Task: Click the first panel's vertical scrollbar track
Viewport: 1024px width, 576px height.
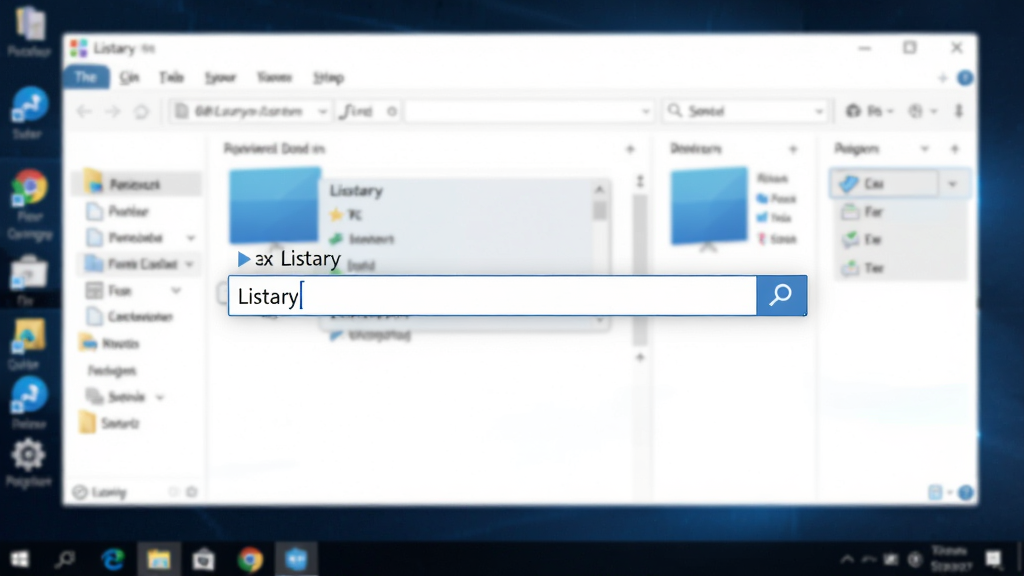Action: tap(640, 270)
